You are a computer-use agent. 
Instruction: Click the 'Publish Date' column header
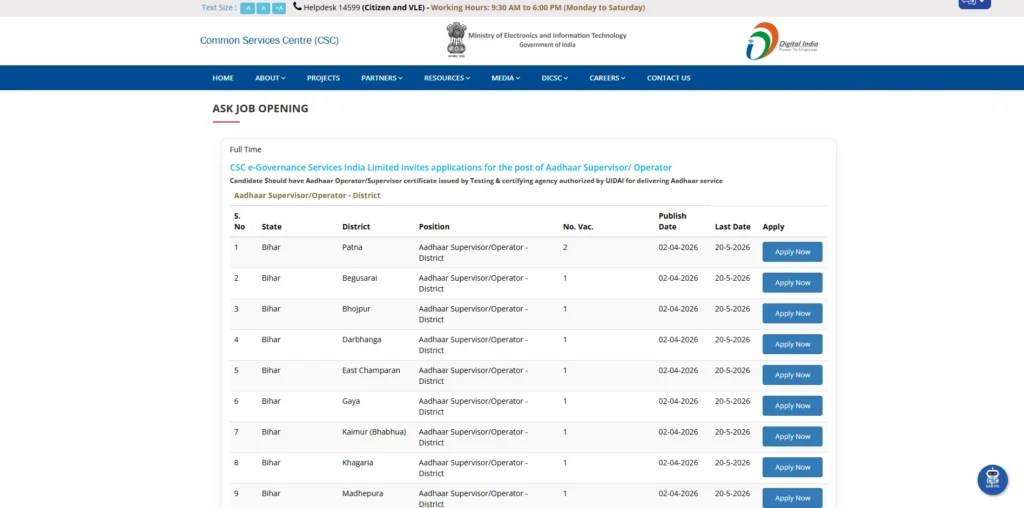click(x=672, y=221)
